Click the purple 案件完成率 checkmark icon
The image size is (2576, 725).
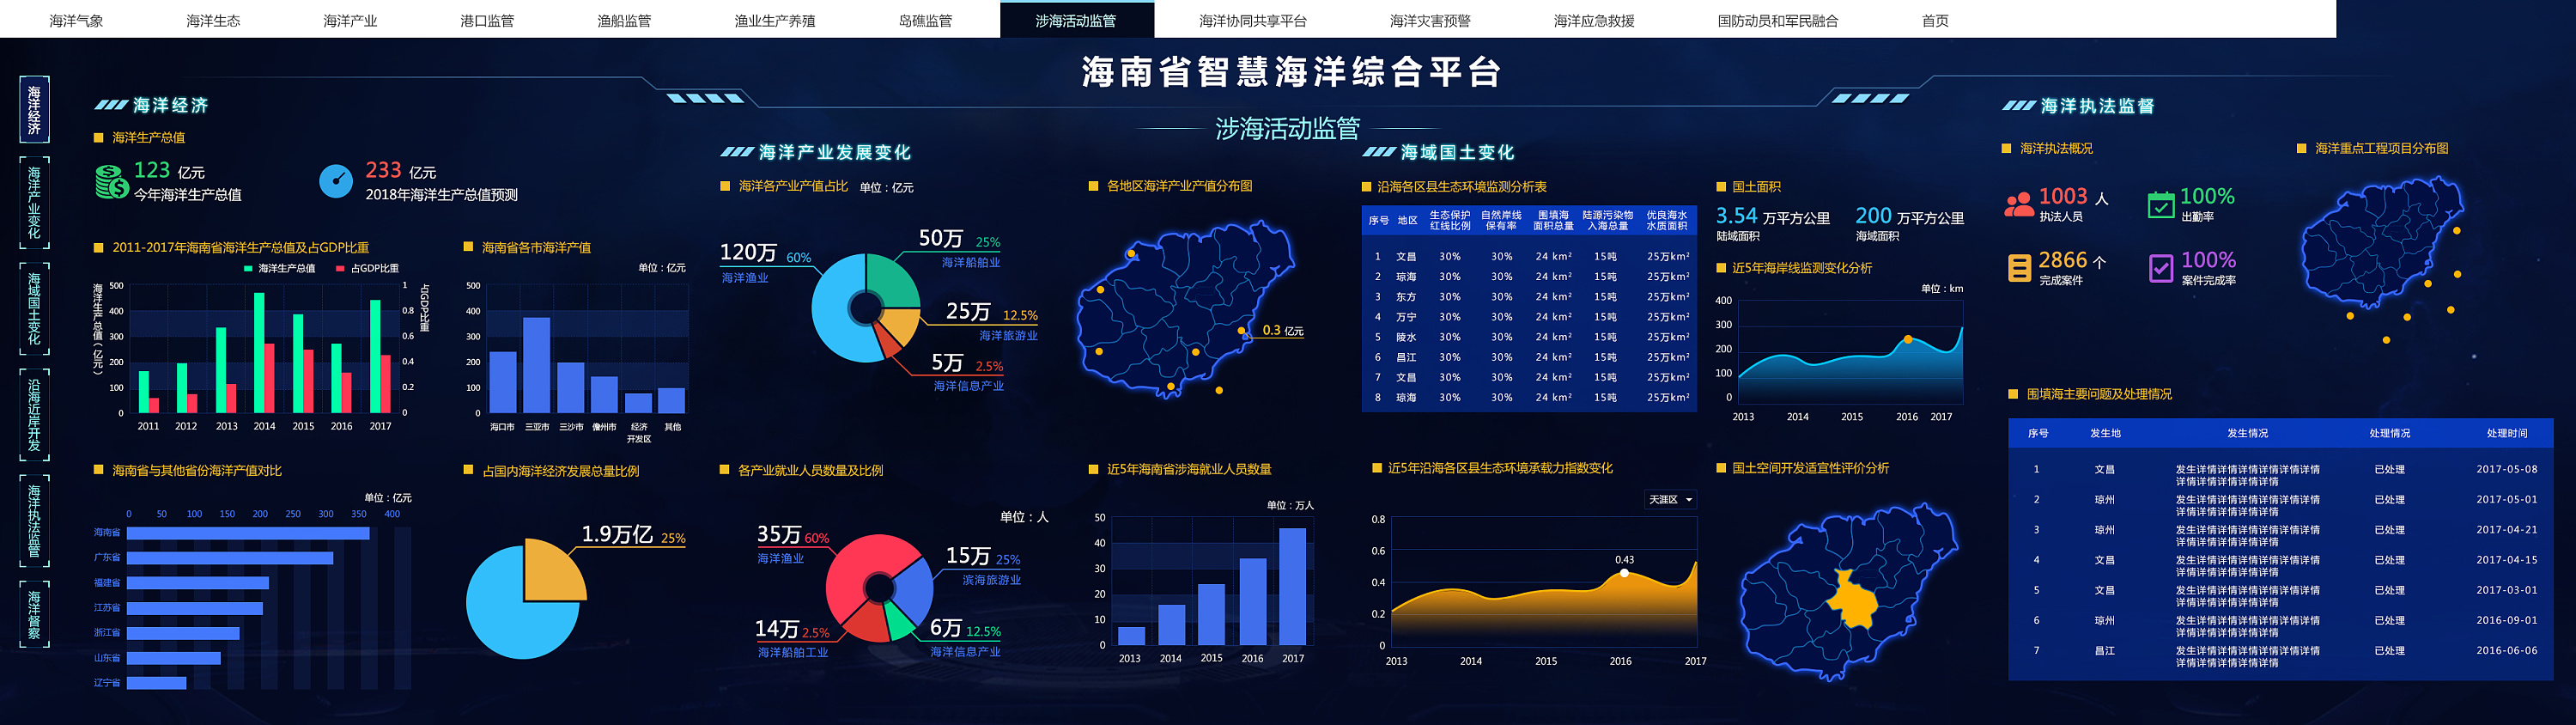point(2161,268)
